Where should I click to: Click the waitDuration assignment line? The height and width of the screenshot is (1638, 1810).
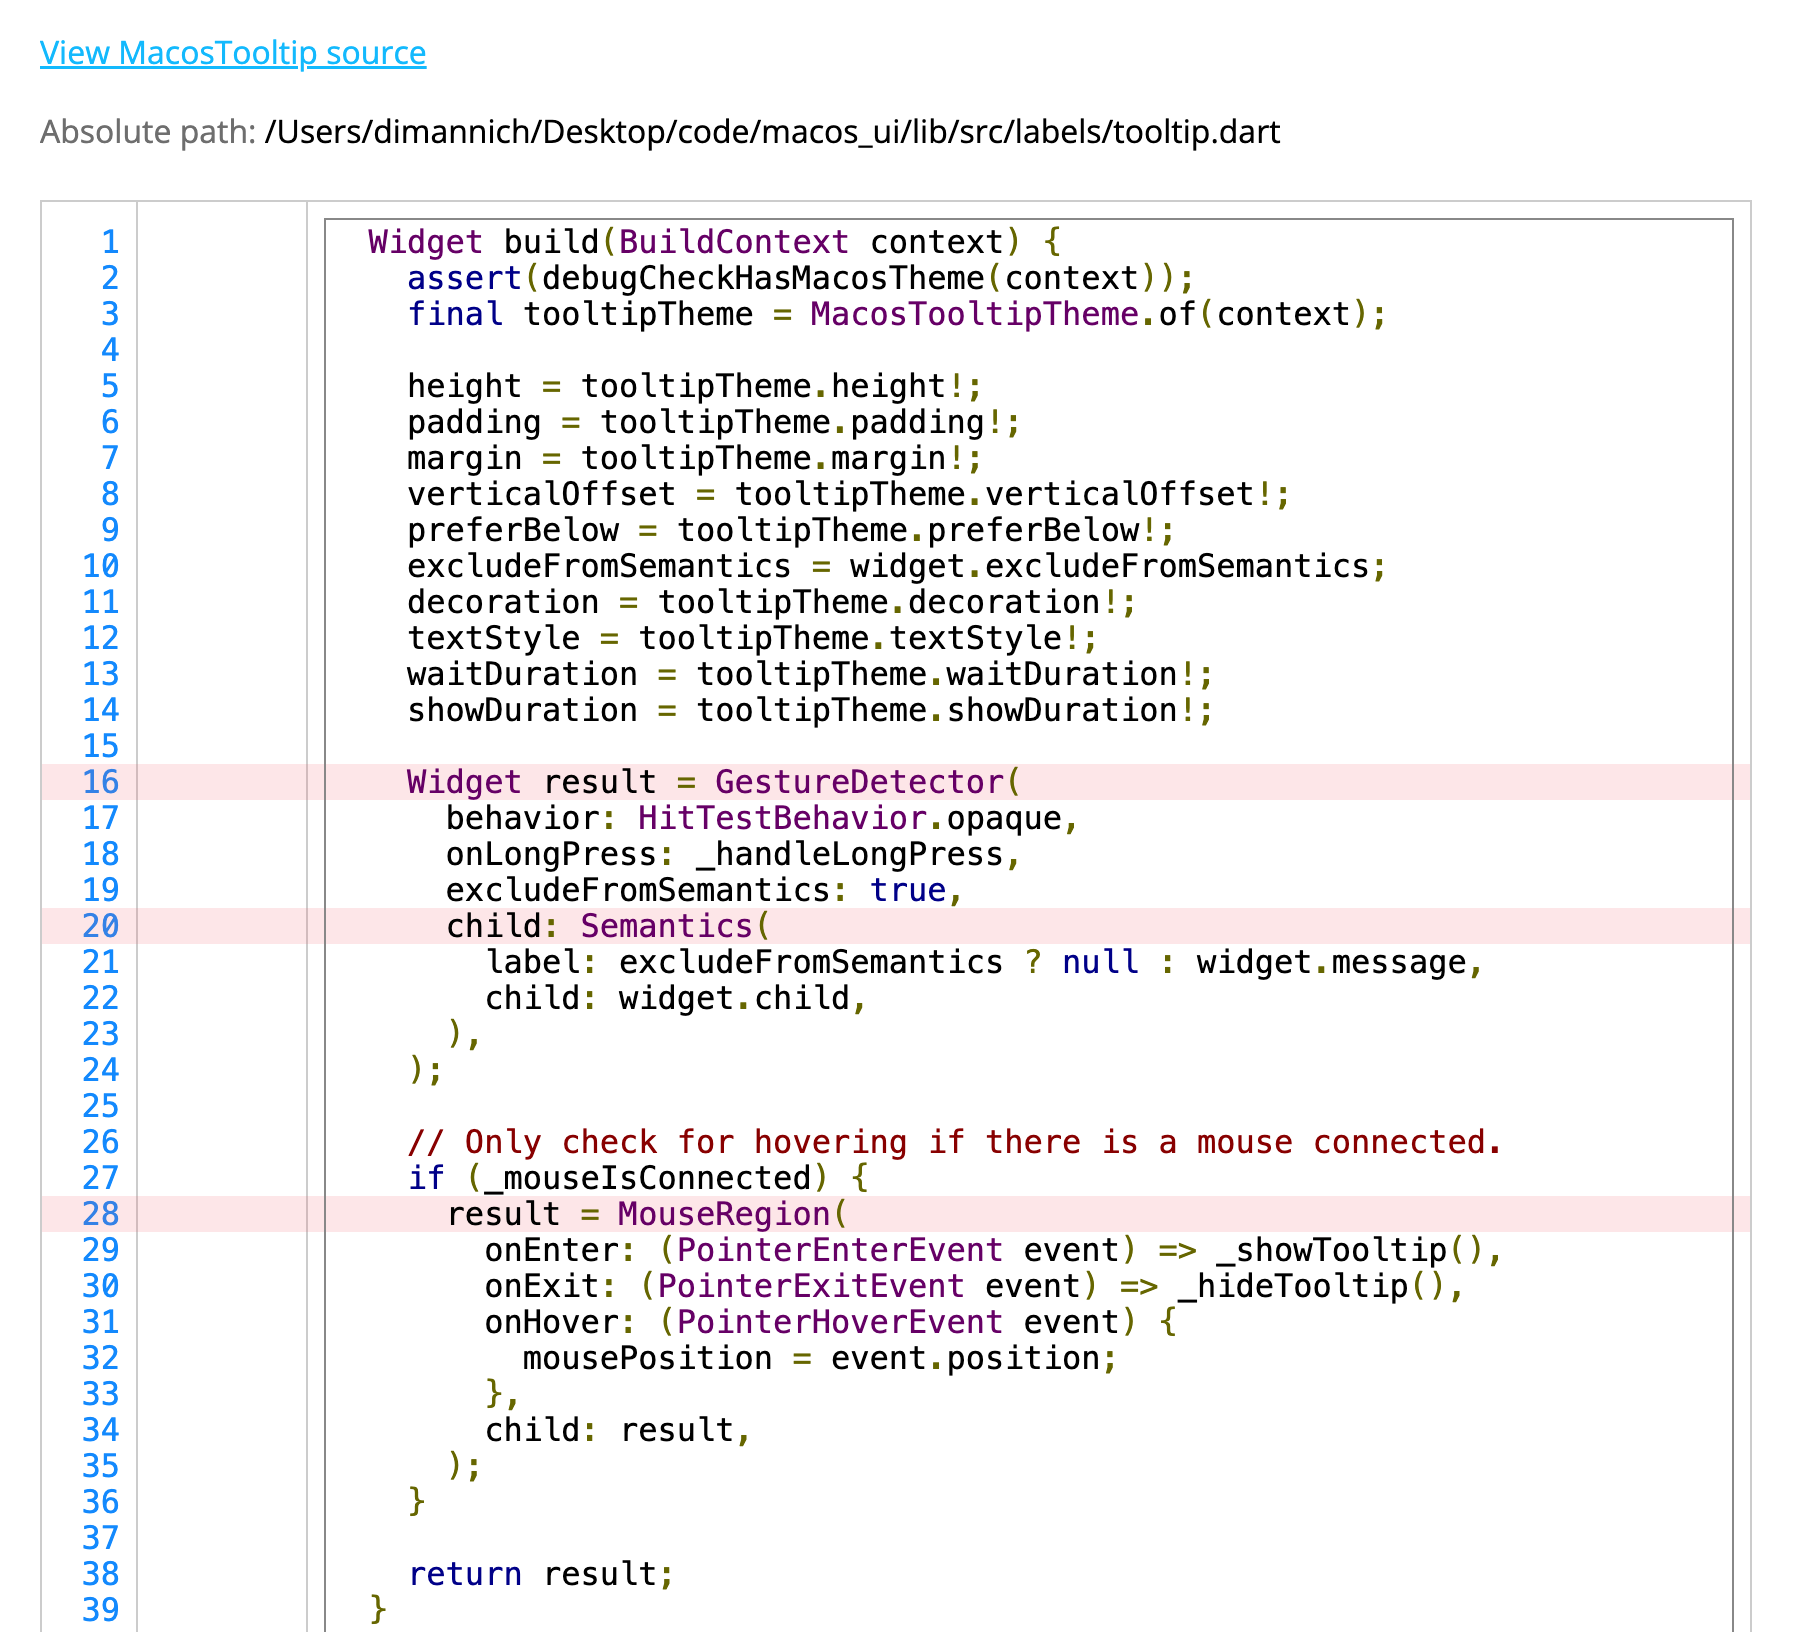(x=810, y=674)
